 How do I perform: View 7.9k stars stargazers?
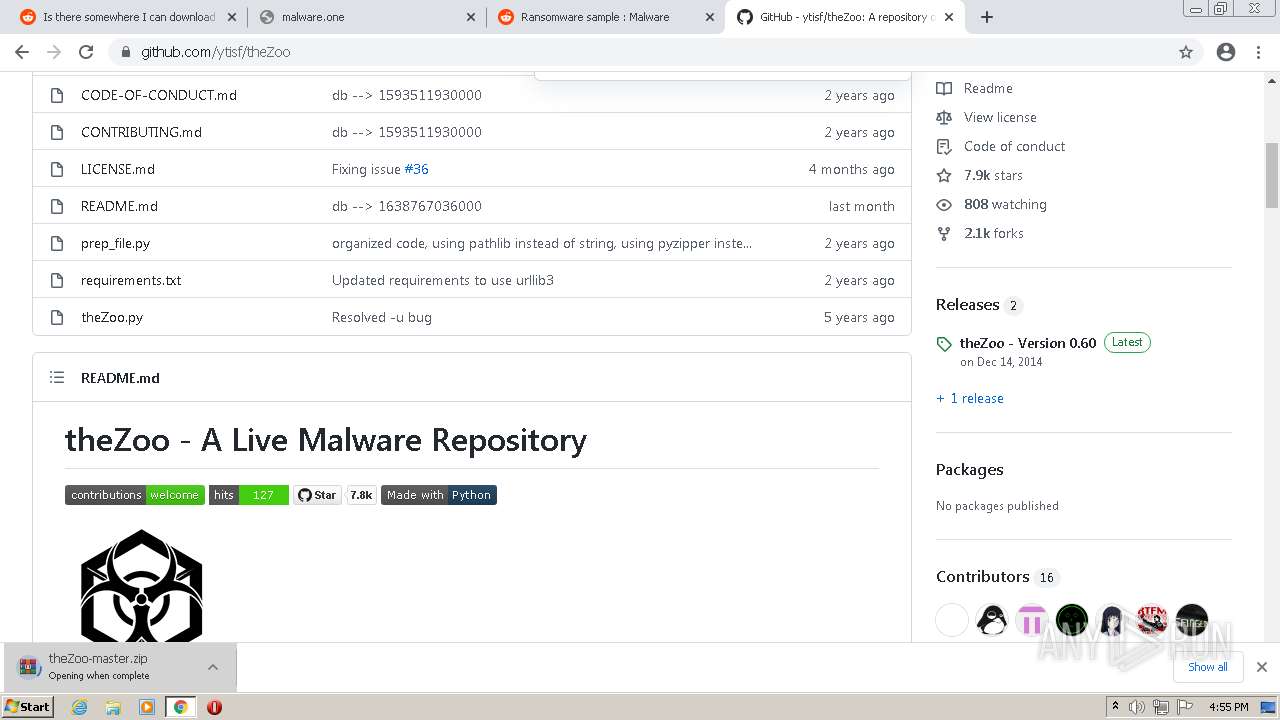pyautogui.click(x=979, y=175)
